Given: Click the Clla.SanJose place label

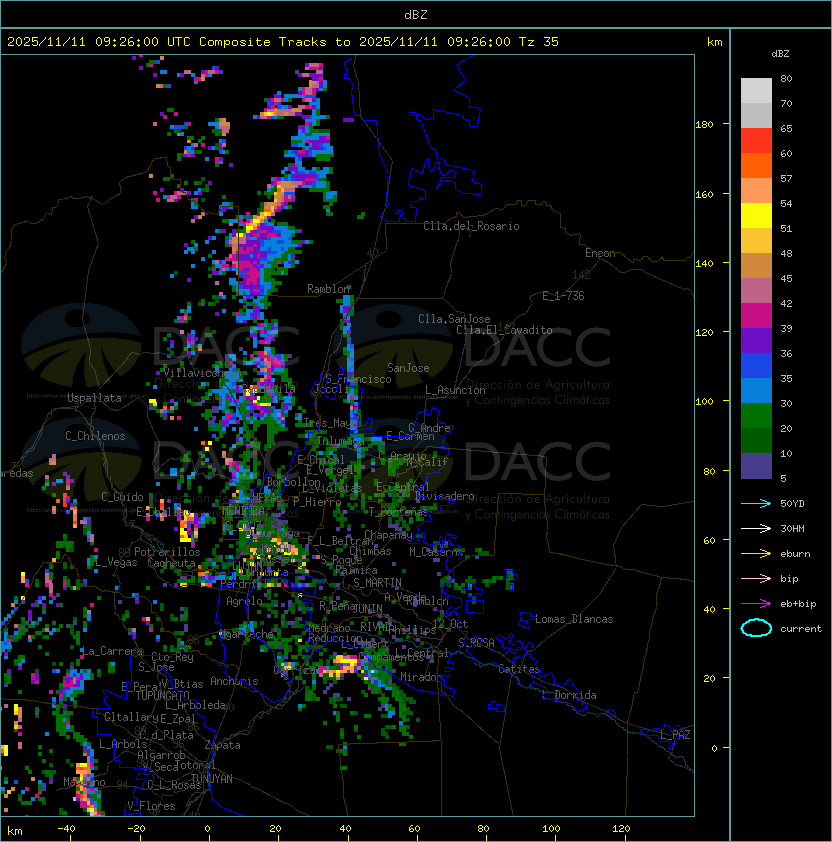Looking at the screenshot, I should click(x=454, y=319).
